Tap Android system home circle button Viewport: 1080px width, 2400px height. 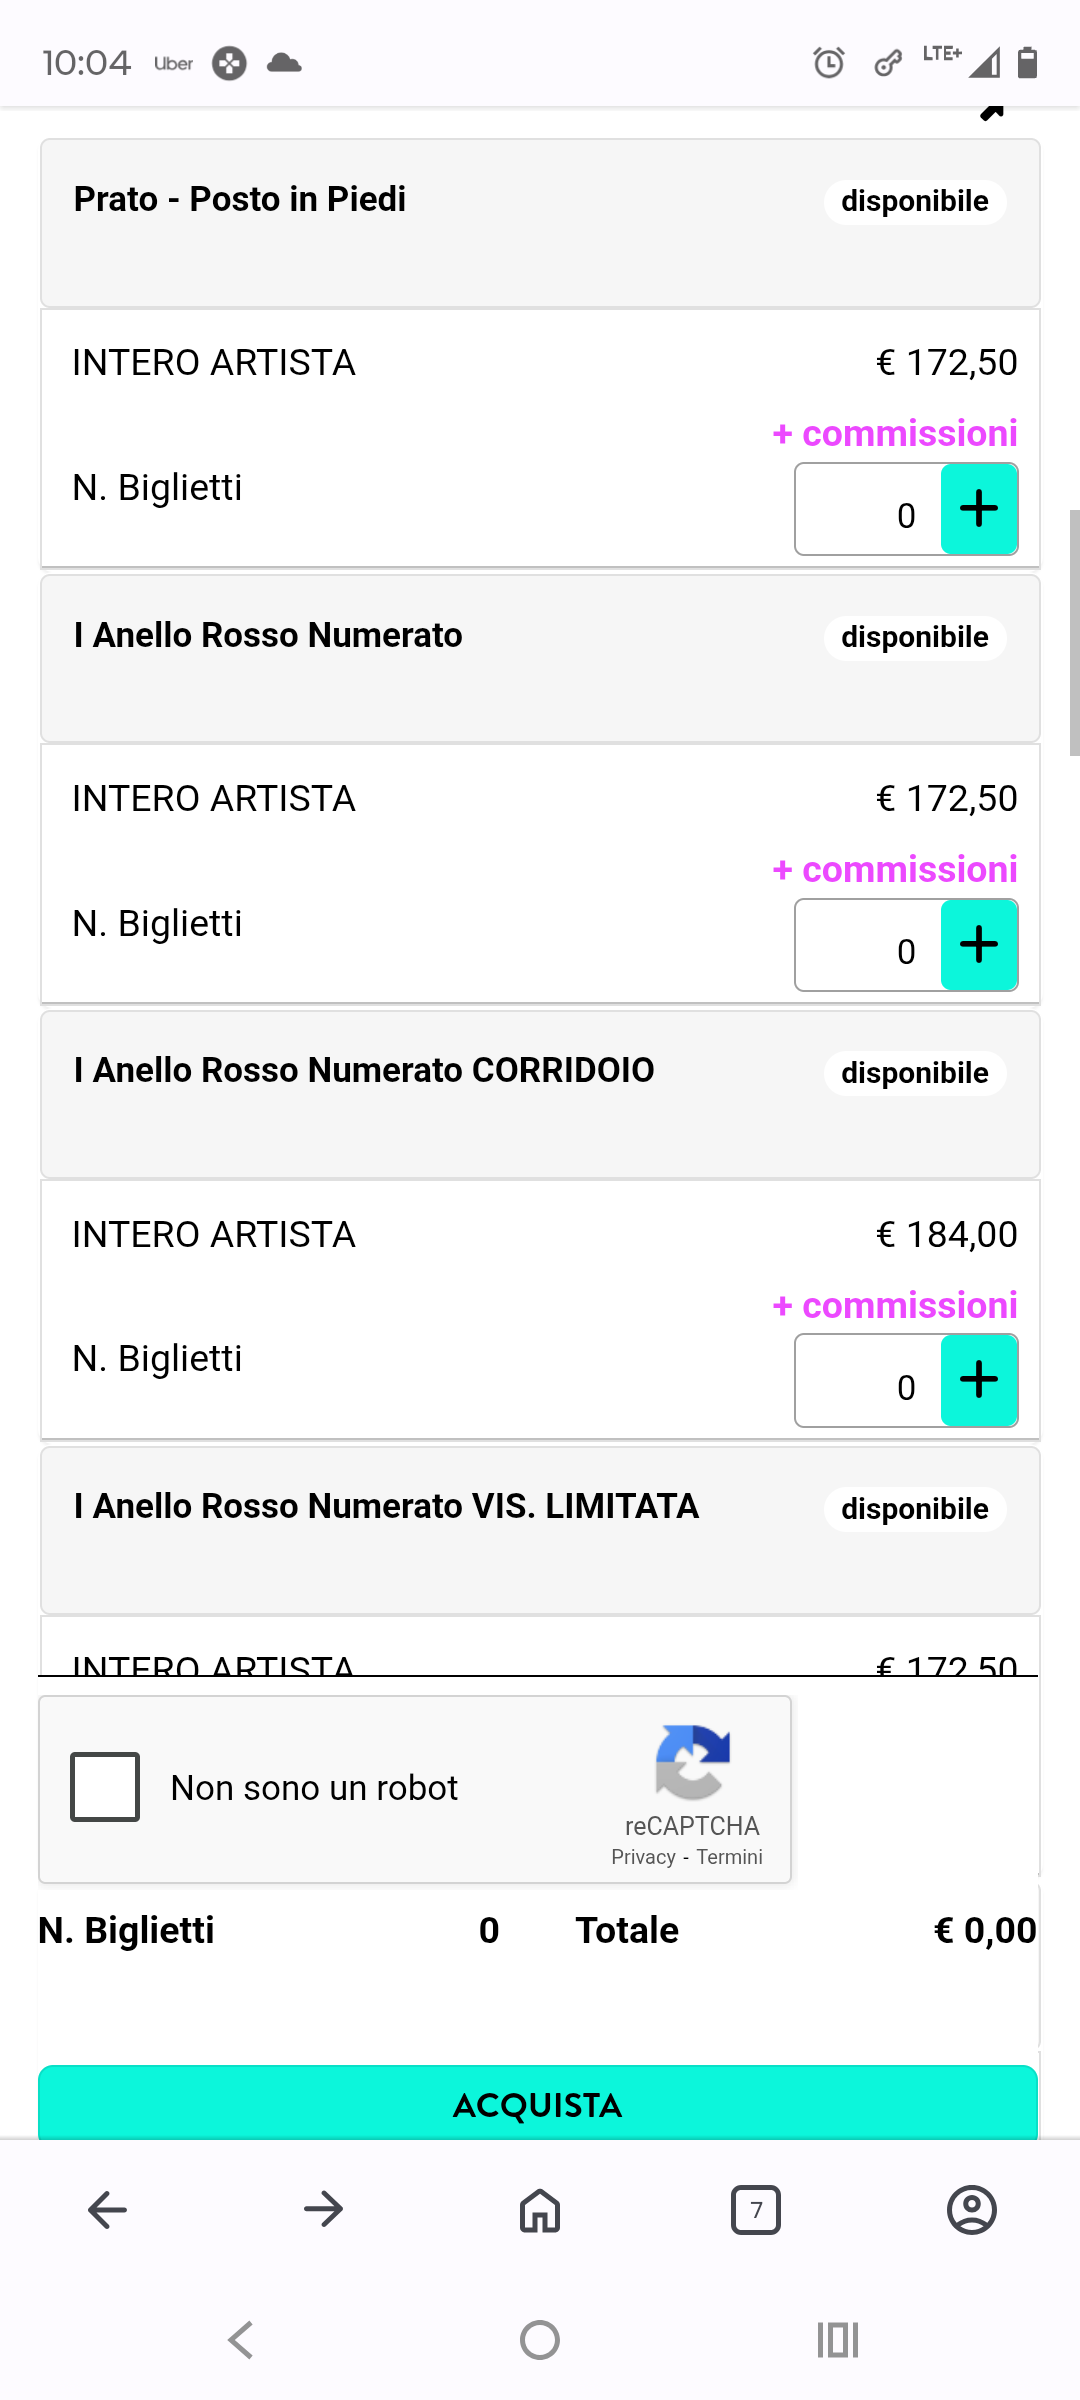tap(540, 2340)
